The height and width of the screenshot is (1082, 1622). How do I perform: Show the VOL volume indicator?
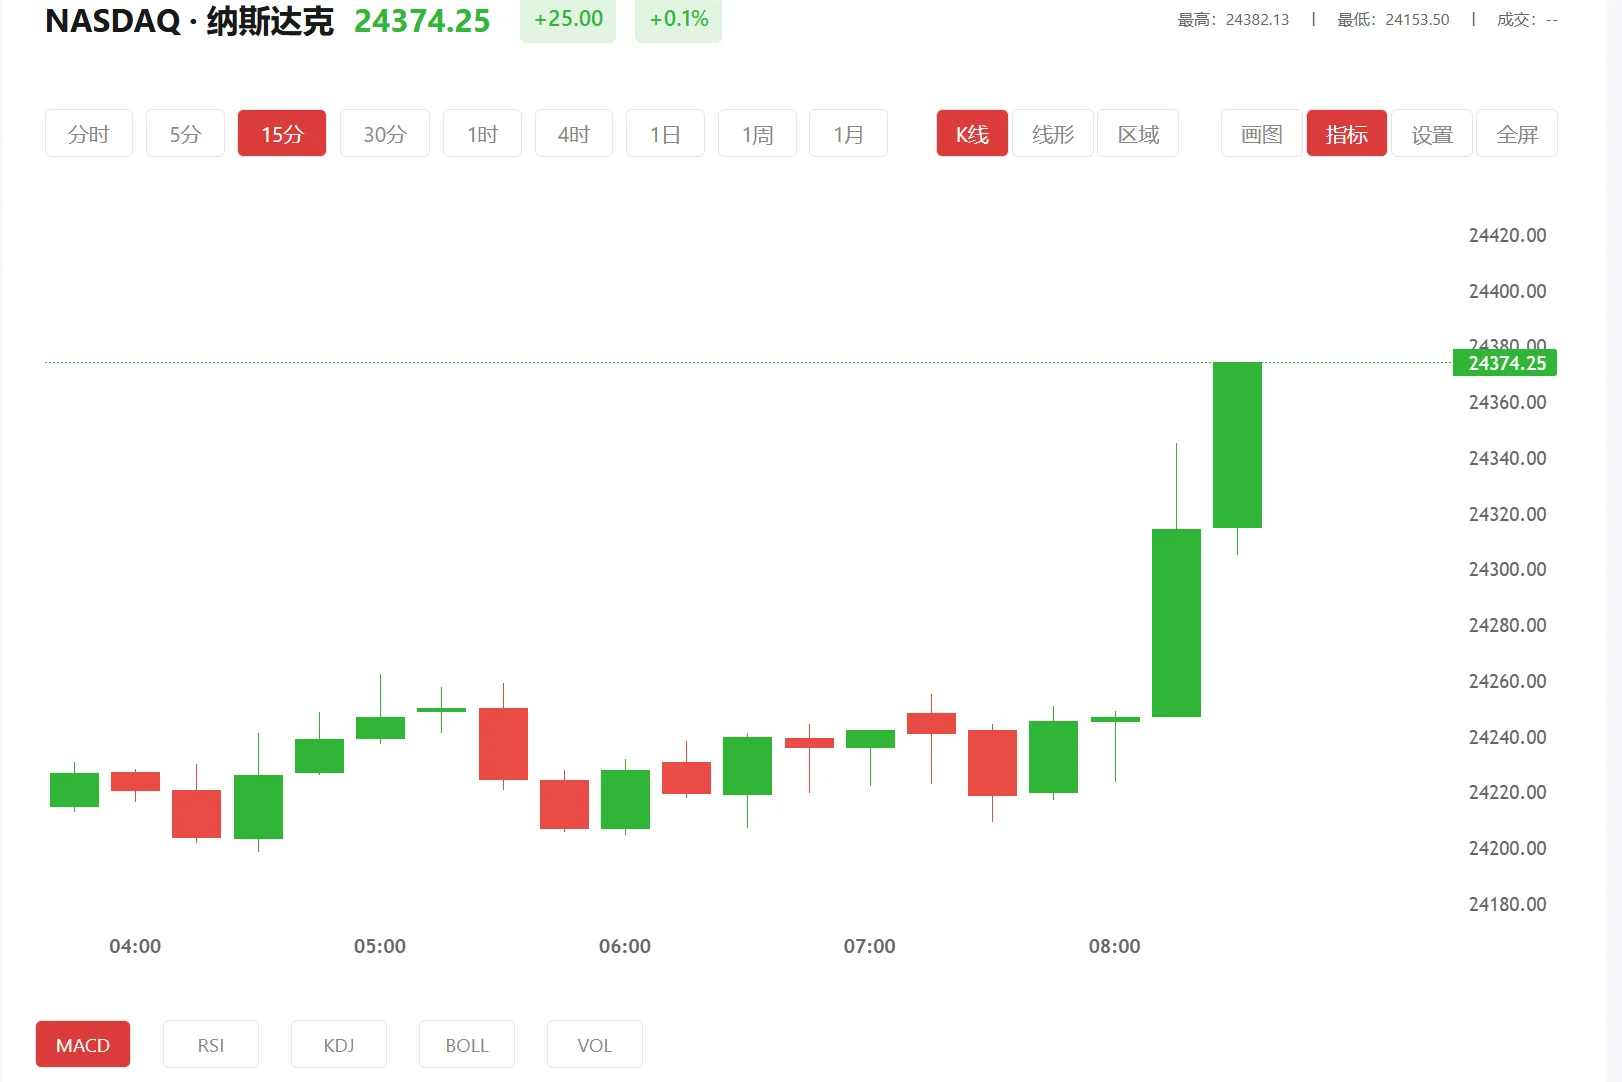(x=594, y=1043)
